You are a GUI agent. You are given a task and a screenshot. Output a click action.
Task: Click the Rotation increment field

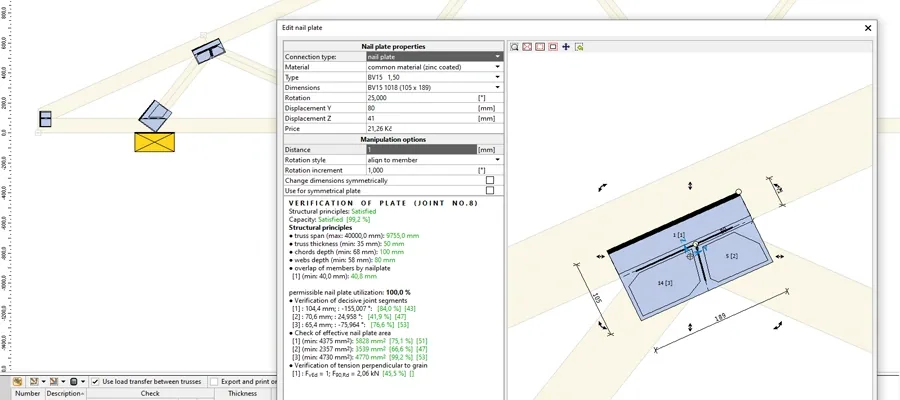(421, 170)
